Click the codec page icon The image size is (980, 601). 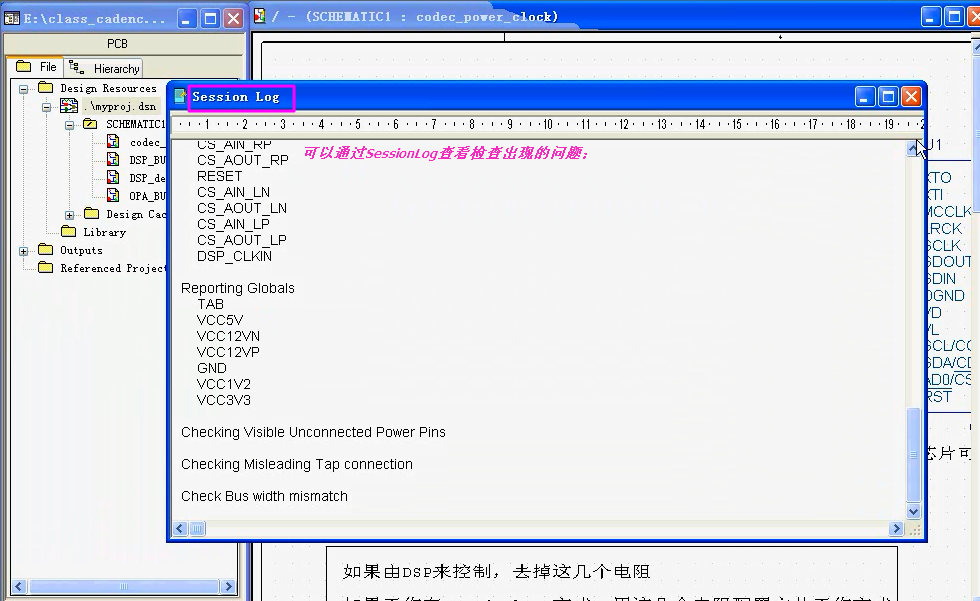(x=113, y=142)
